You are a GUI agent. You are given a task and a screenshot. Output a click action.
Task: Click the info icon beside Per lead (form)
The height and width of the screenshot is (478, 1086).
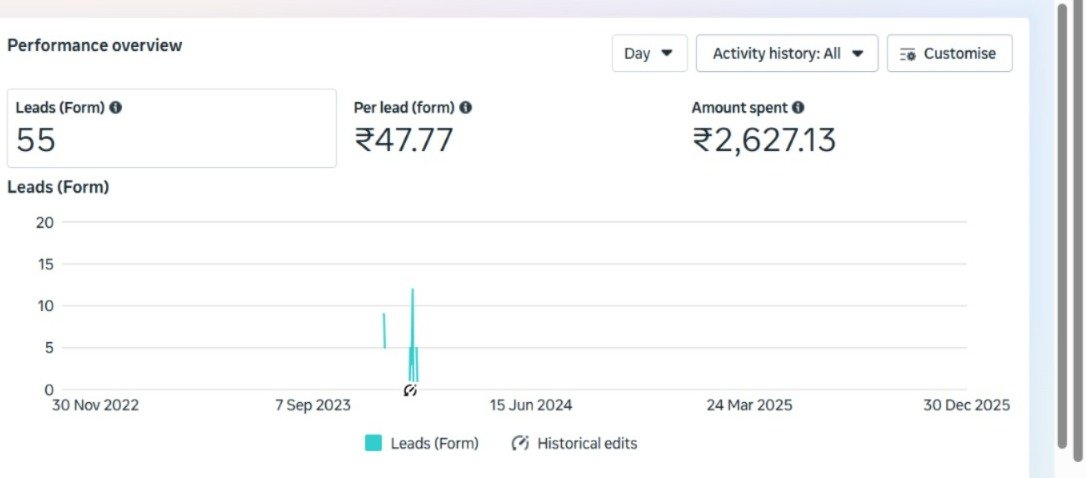click(x=466, y=108)
